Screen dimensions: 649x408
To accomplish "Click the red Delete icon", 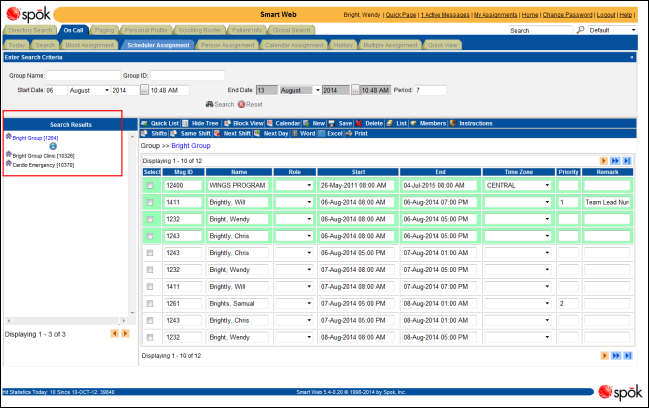I will (x=358, y=123).
